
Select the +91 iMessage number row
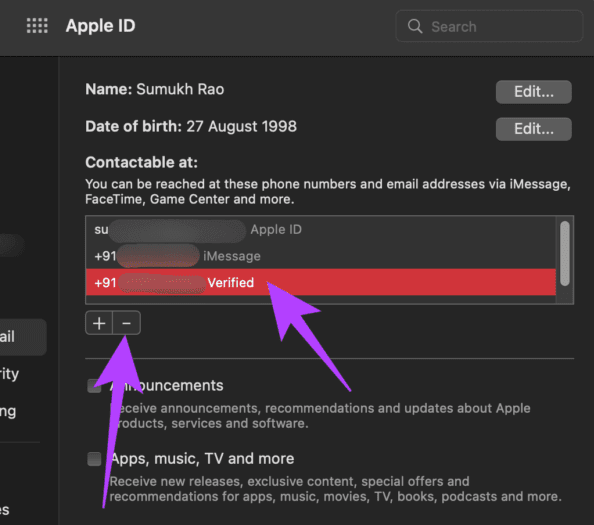[320, 256]
